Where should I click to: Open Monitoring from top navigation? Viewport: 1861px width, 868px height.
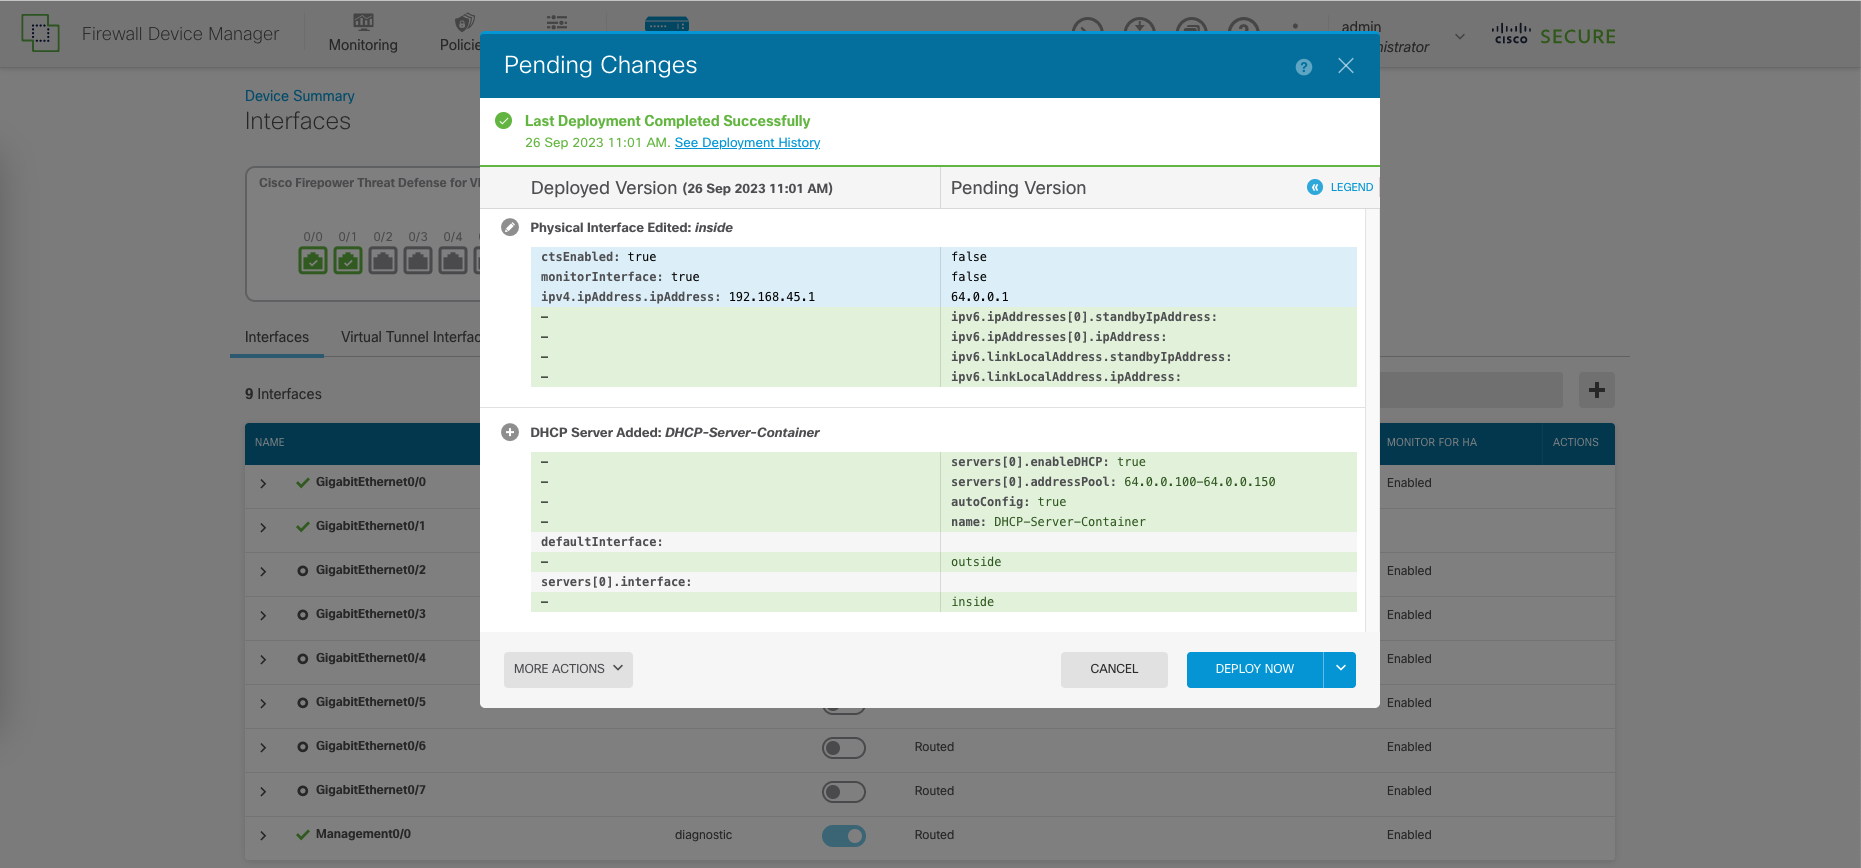tap(363, 34)
